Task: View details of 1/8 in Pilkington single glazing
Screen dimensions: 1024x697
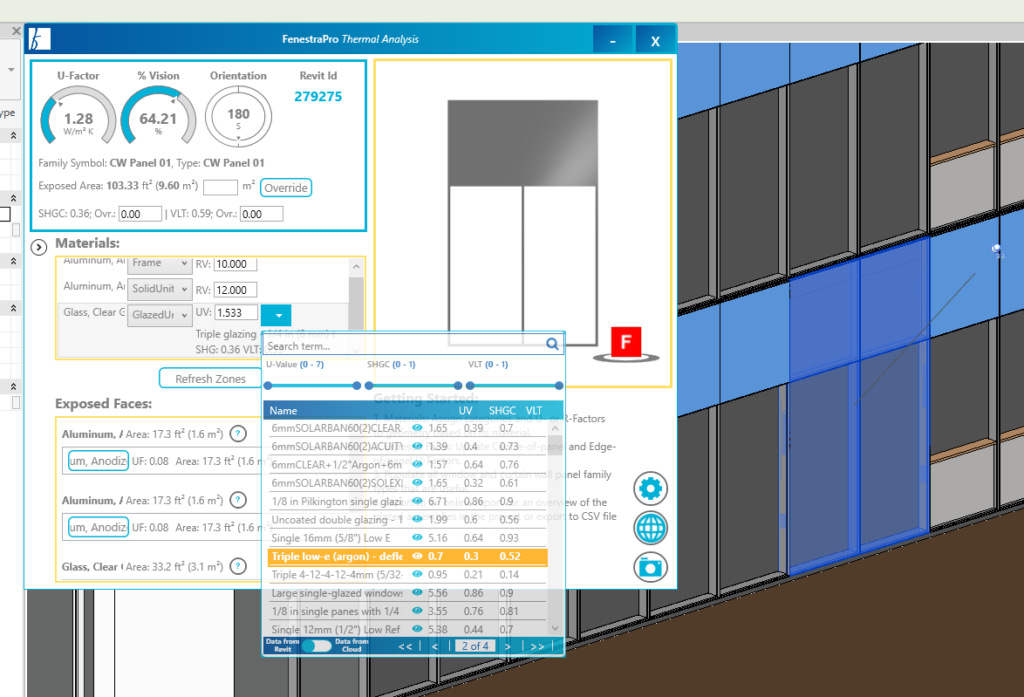Action: (417, 501)
